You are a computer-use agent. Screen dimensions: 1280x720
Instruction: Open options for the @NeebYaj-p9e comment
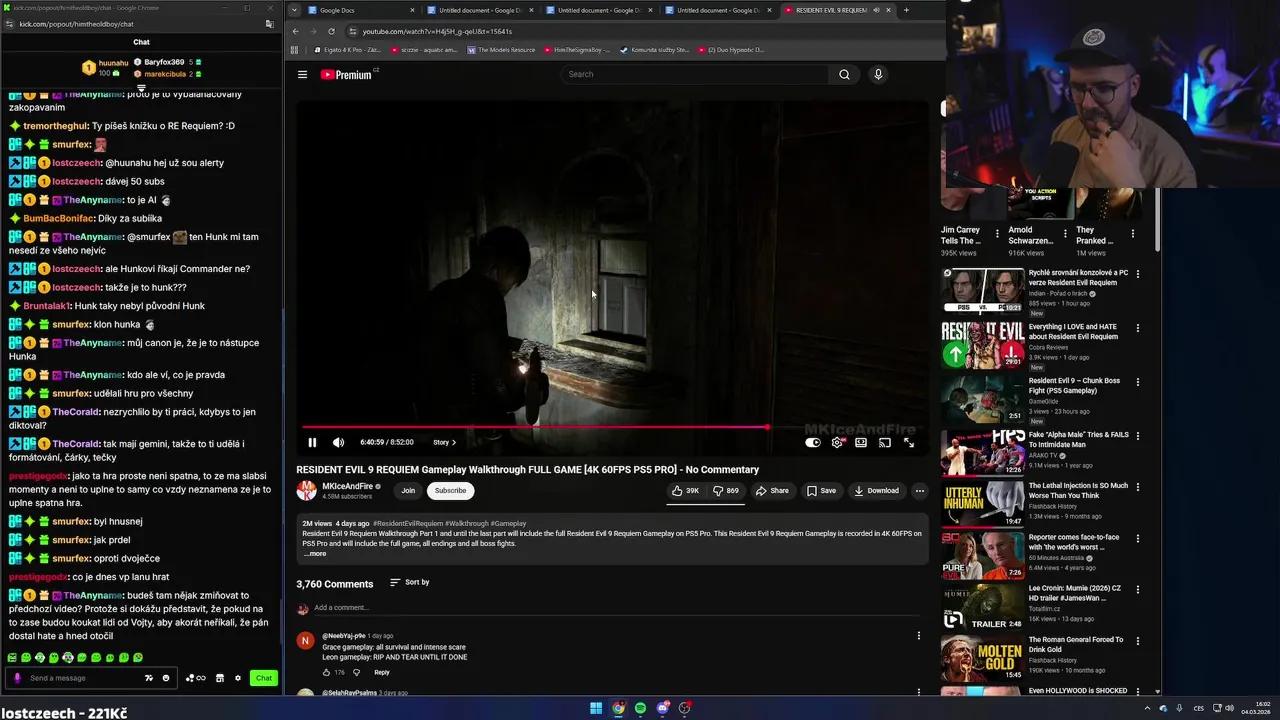pos(919,635)
